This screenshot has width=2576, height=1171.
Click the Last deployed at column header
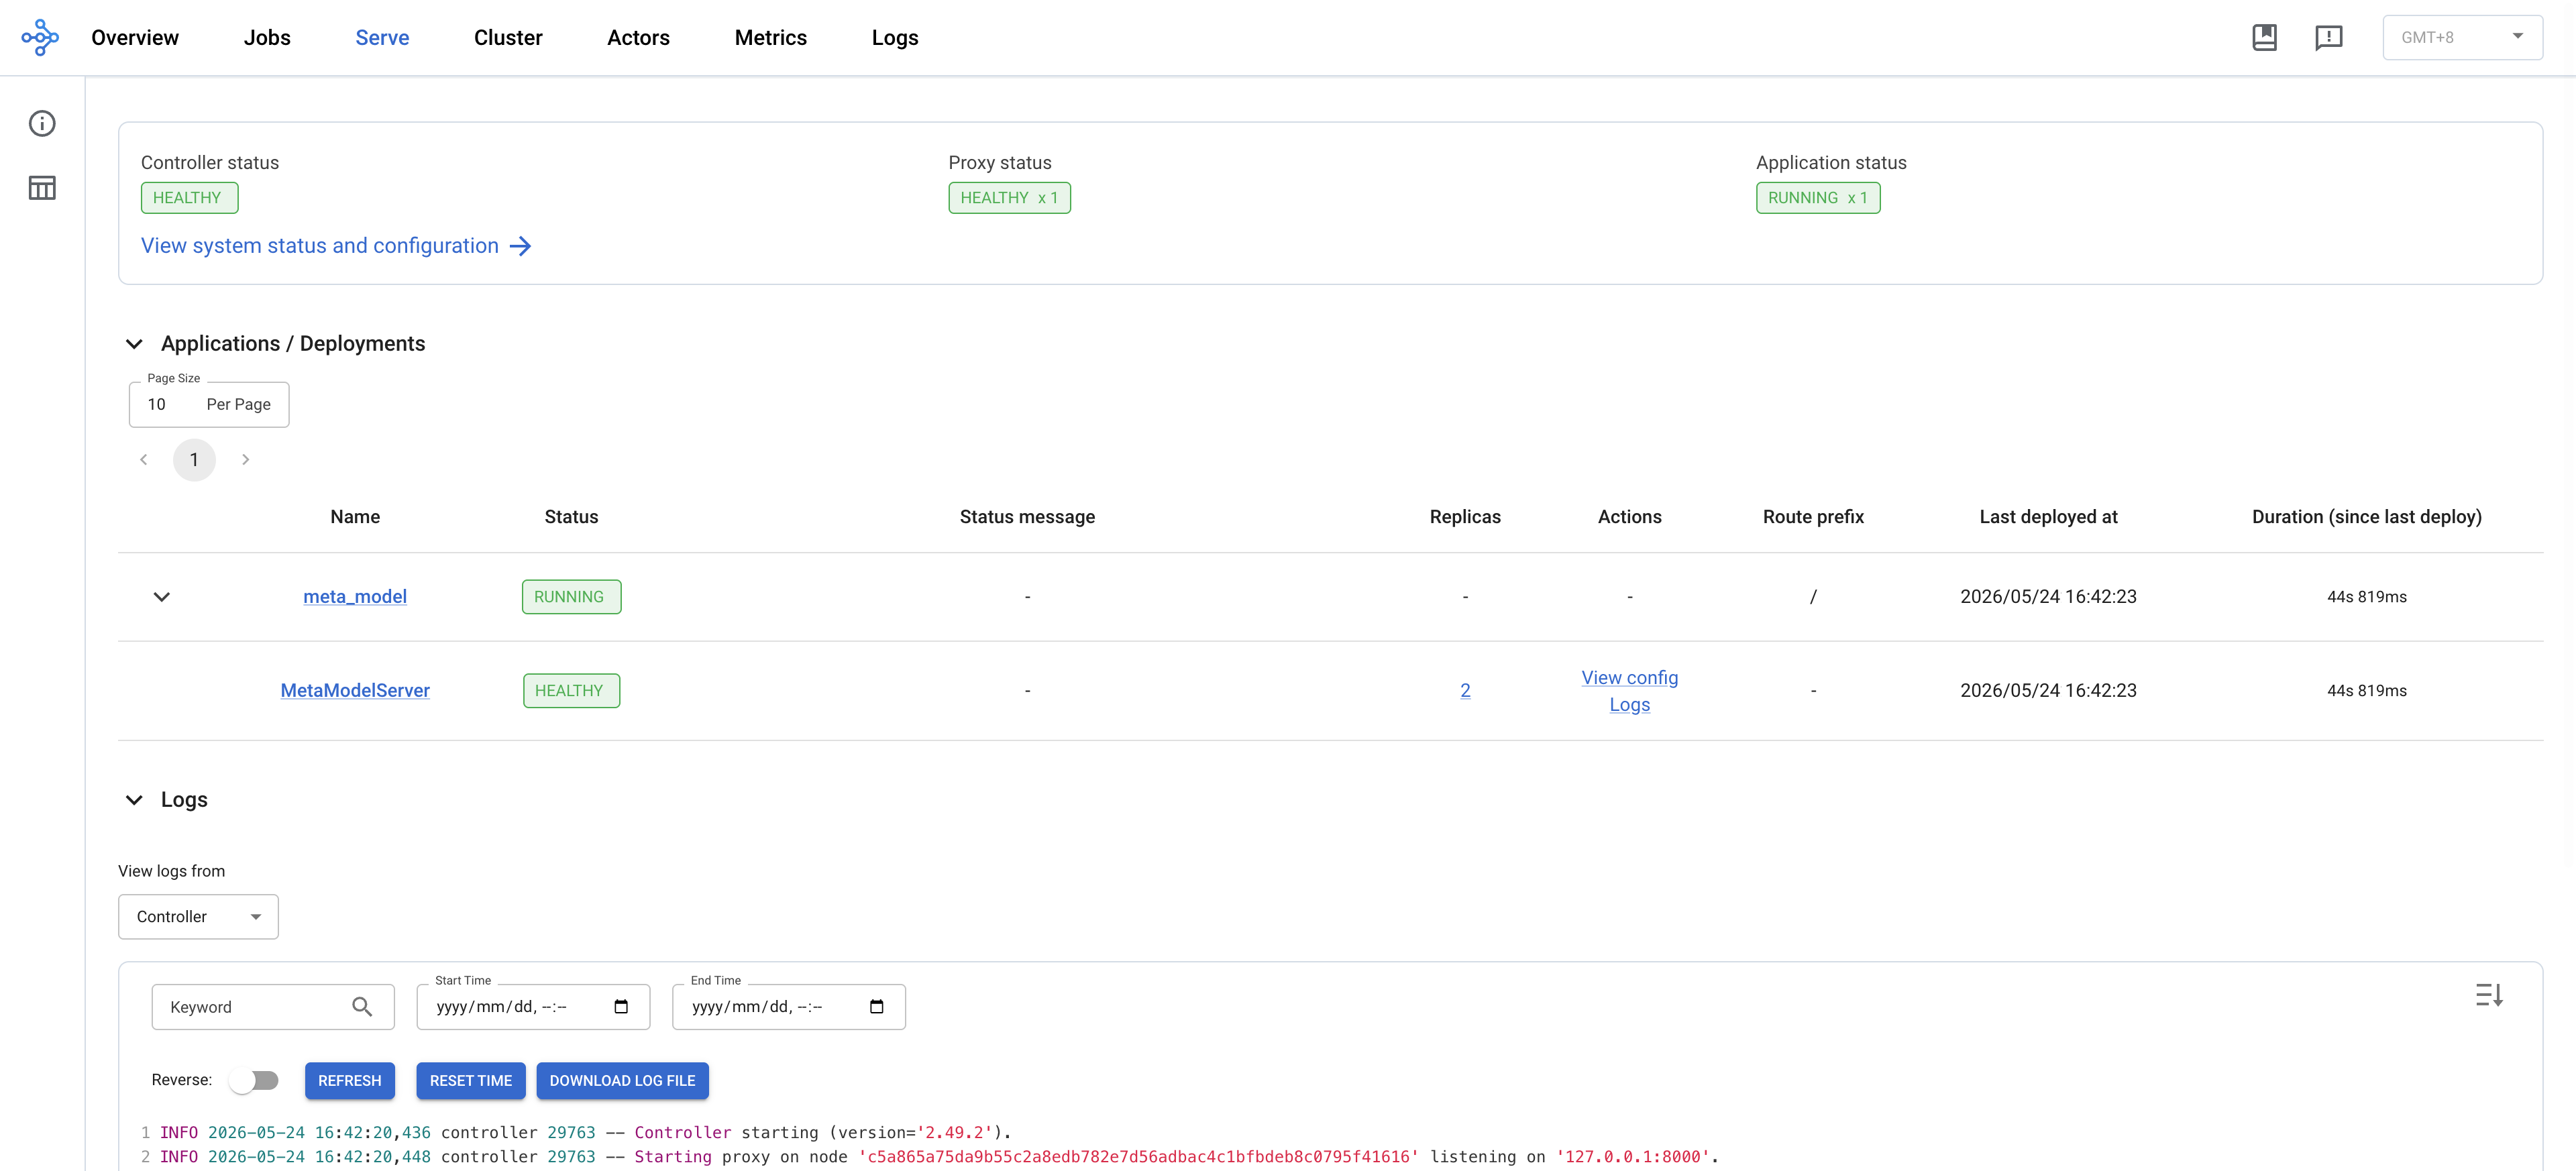click(2048, 517)
